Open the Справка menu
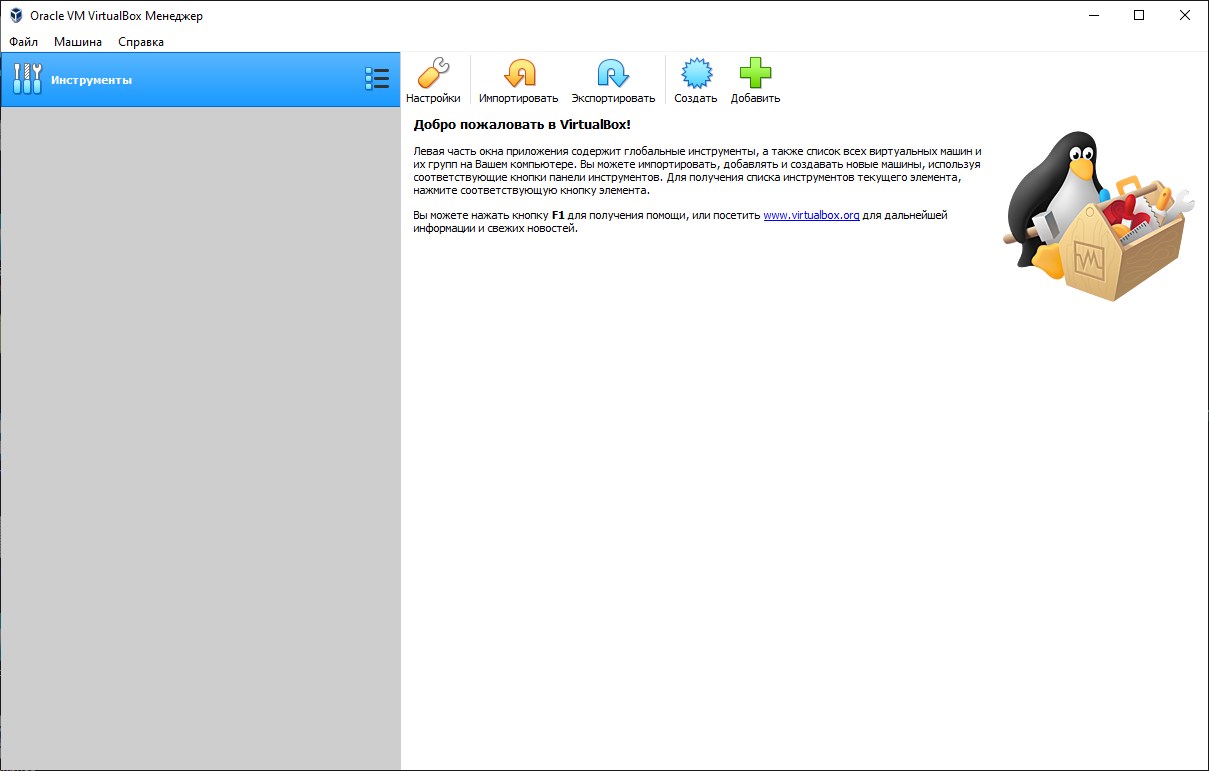This screenshot has height=771, width=1209. (x=141, y=42)
